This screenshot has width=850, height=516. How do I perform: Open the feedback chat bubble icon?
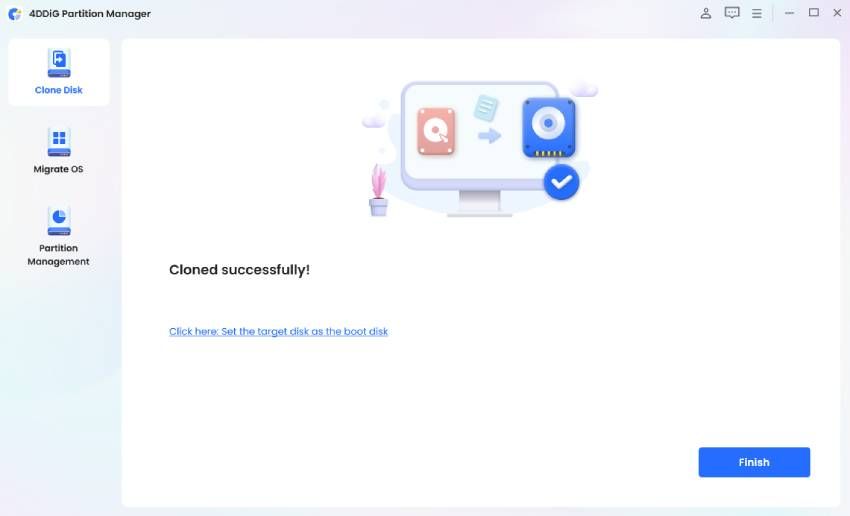click(732, 13)
